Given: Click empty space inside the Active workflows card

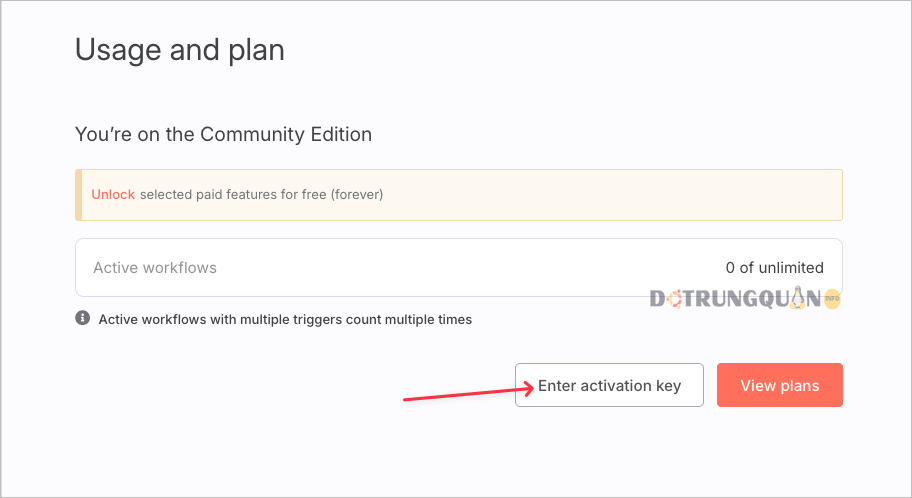Looking at the screenshot, I should pyautogui.click(x=465, y=268).
